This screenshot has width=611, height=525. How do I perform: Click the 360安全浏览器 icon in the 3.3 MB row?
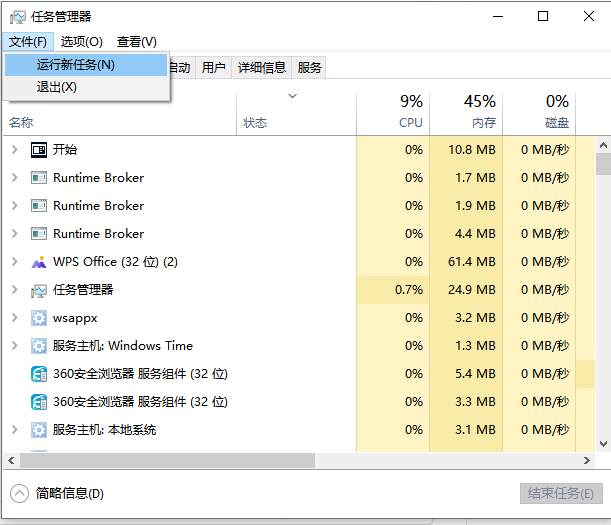(39, 402)
